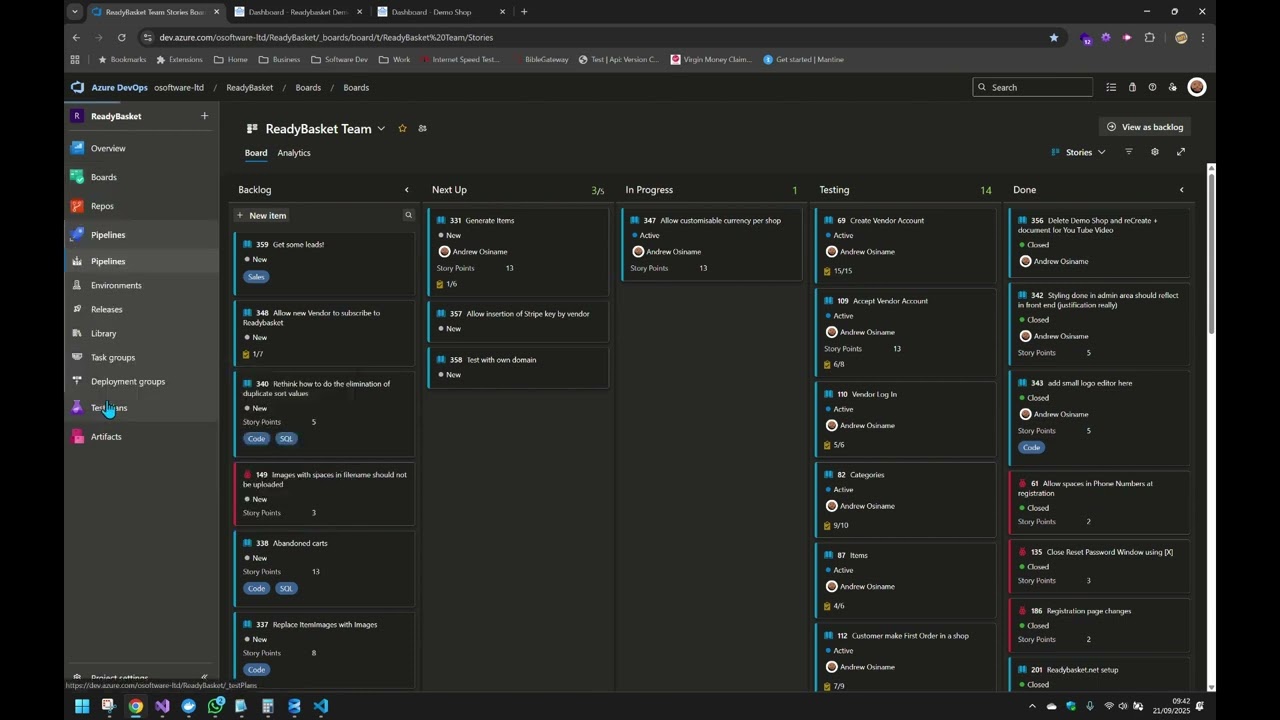1280x720 pixels.
Task: Open the work items list icon in header
Action: click(1111, 87)
